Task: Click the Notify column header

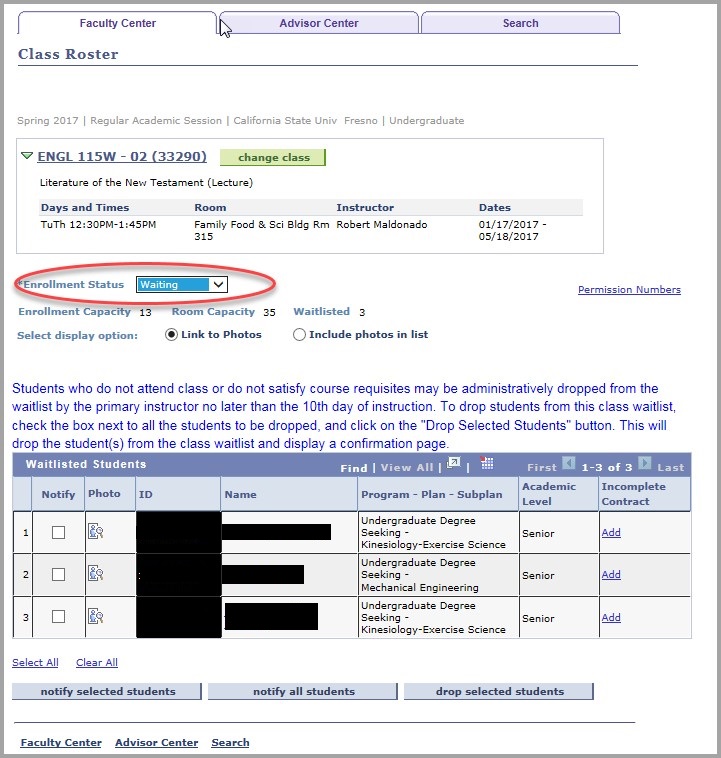Action: pyautogui.click(x=58, y=495)
